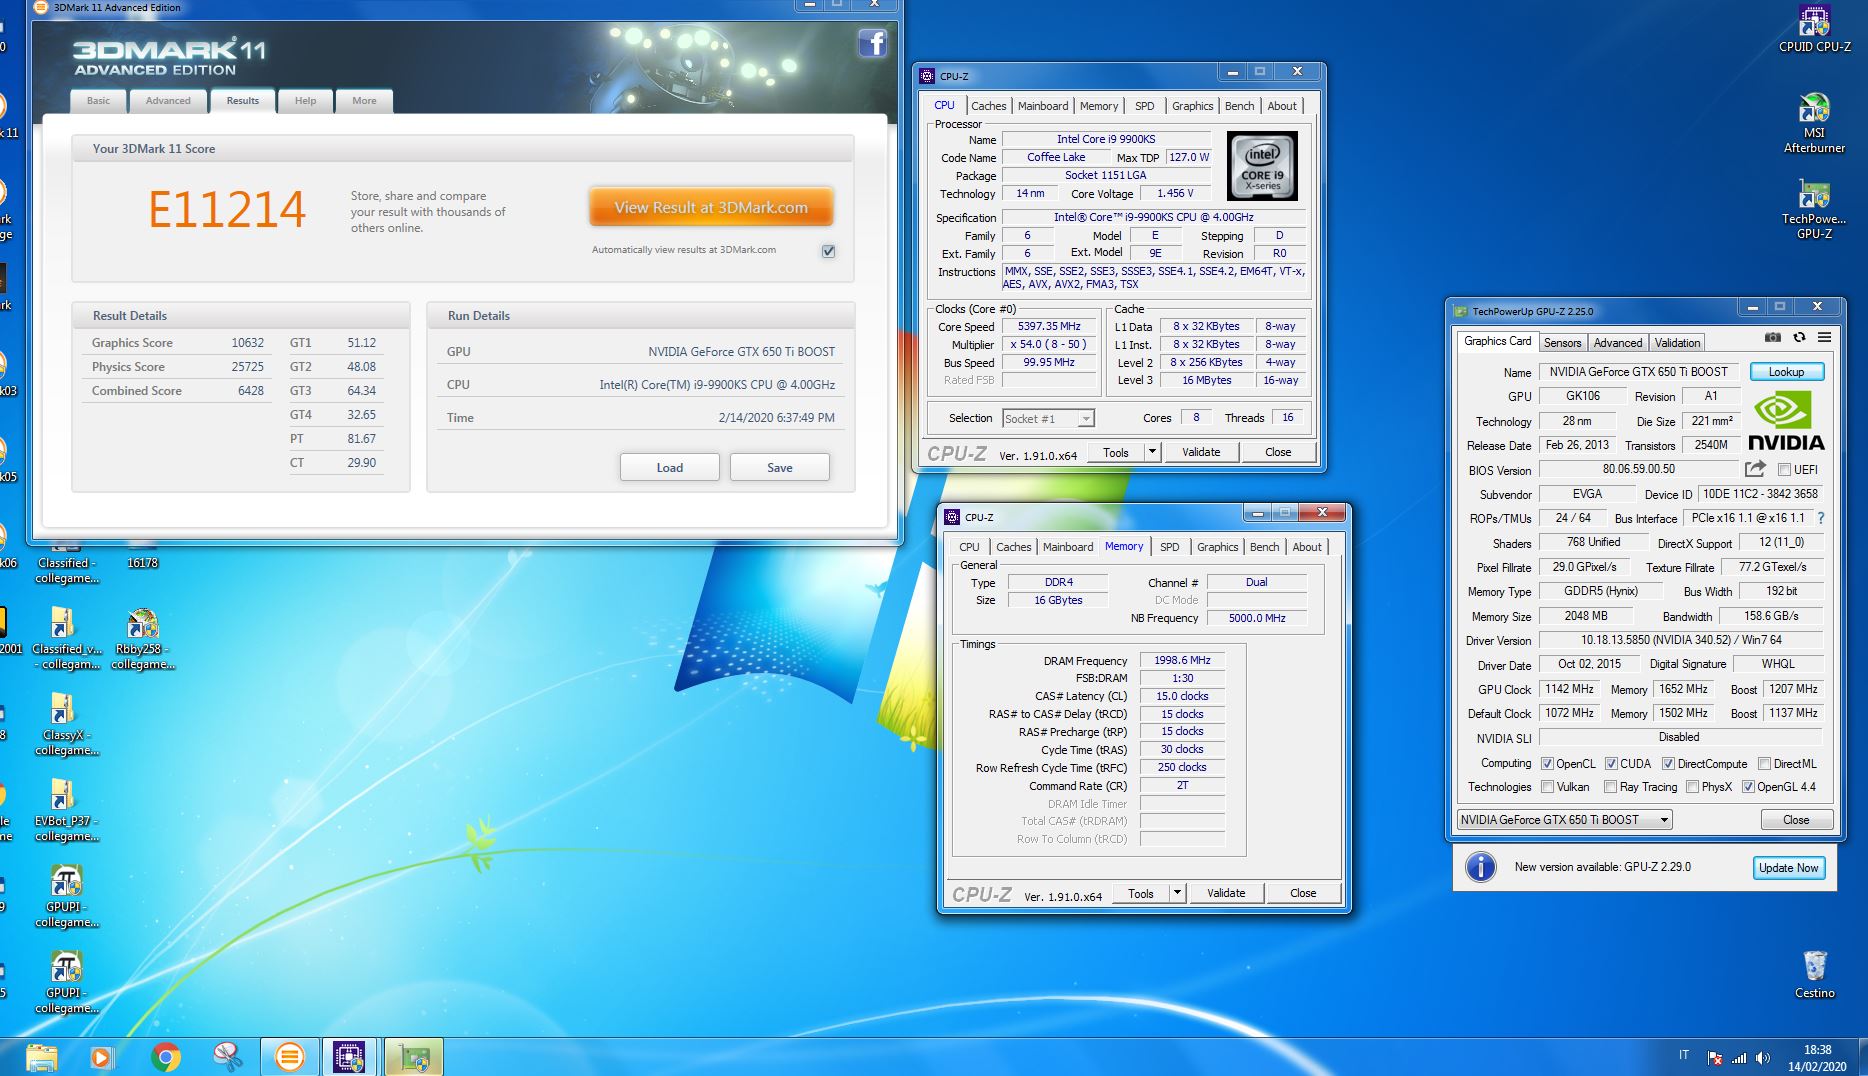Open the CPUID CPU-Z desktop shortcut

tap(1814, 28)
